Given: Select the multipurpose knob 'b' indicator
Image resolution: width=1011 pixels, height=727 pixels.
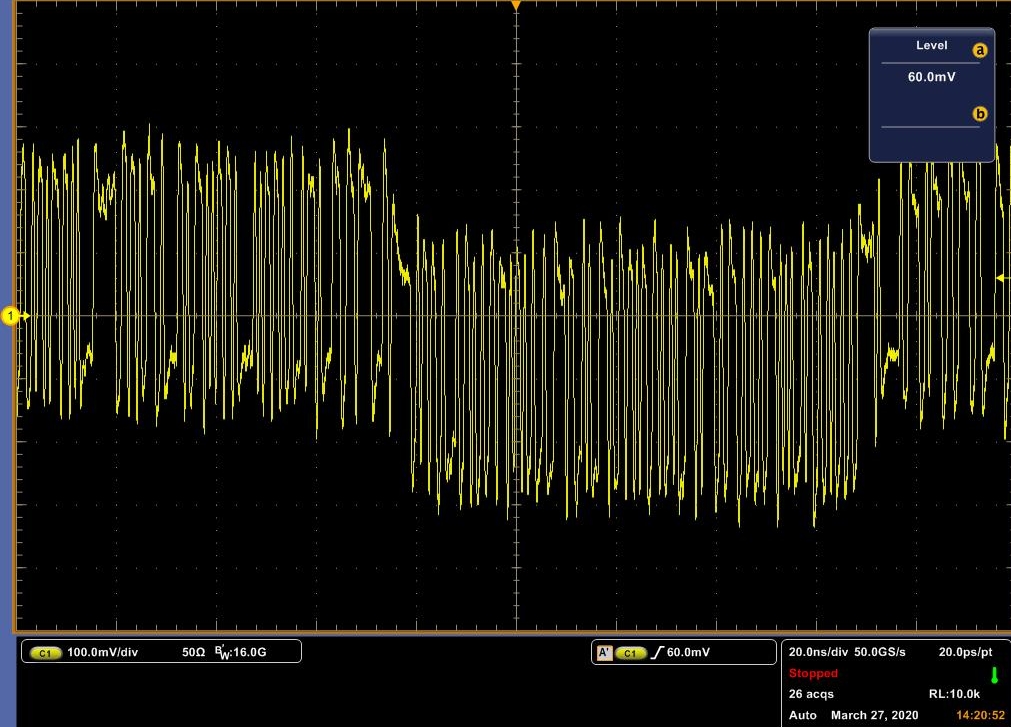Looking at the screenshot, I should (979, 114).
